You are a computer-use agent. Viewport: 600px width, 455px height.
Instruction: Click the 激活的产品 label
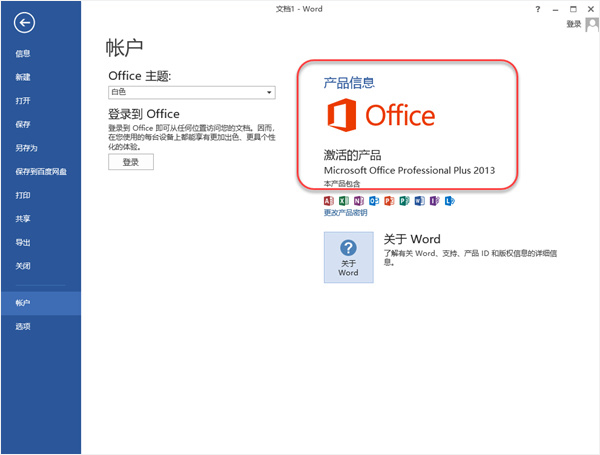[352, 155]
